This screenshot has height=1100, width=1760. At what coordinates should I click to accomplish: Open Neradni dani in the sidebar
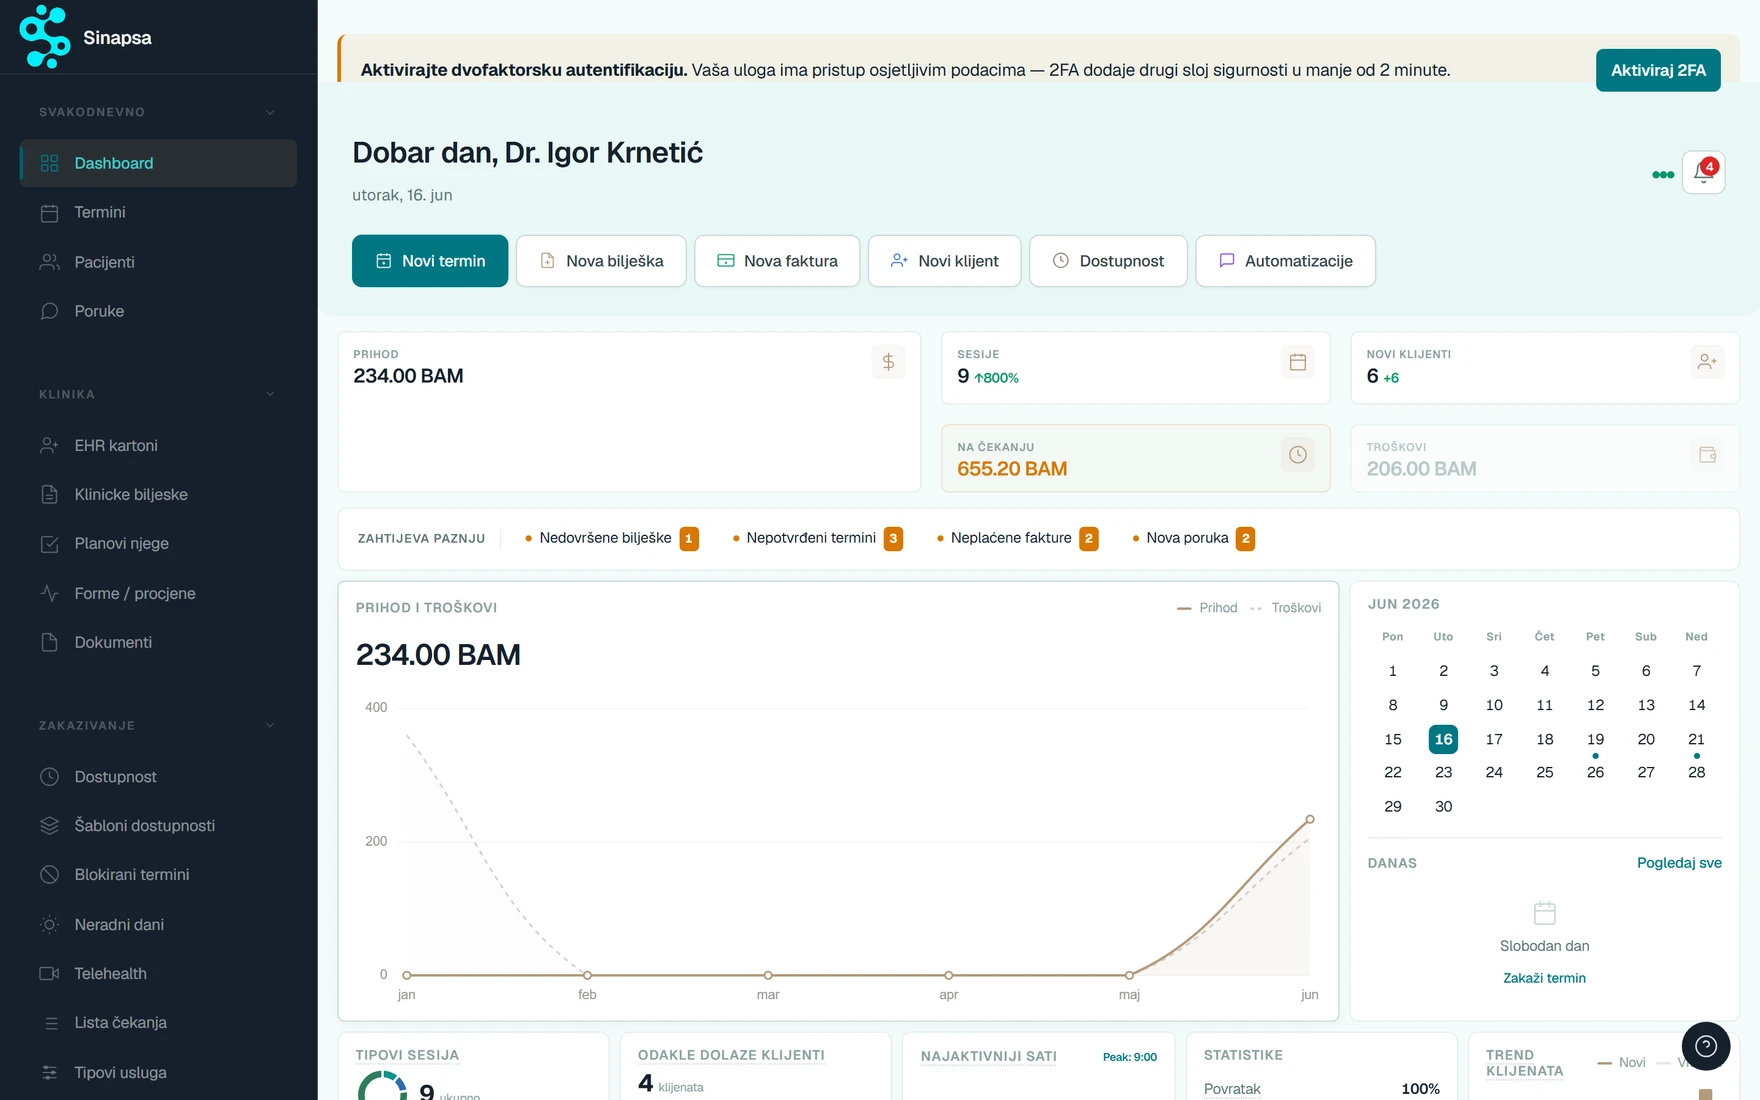pos(158,924)
